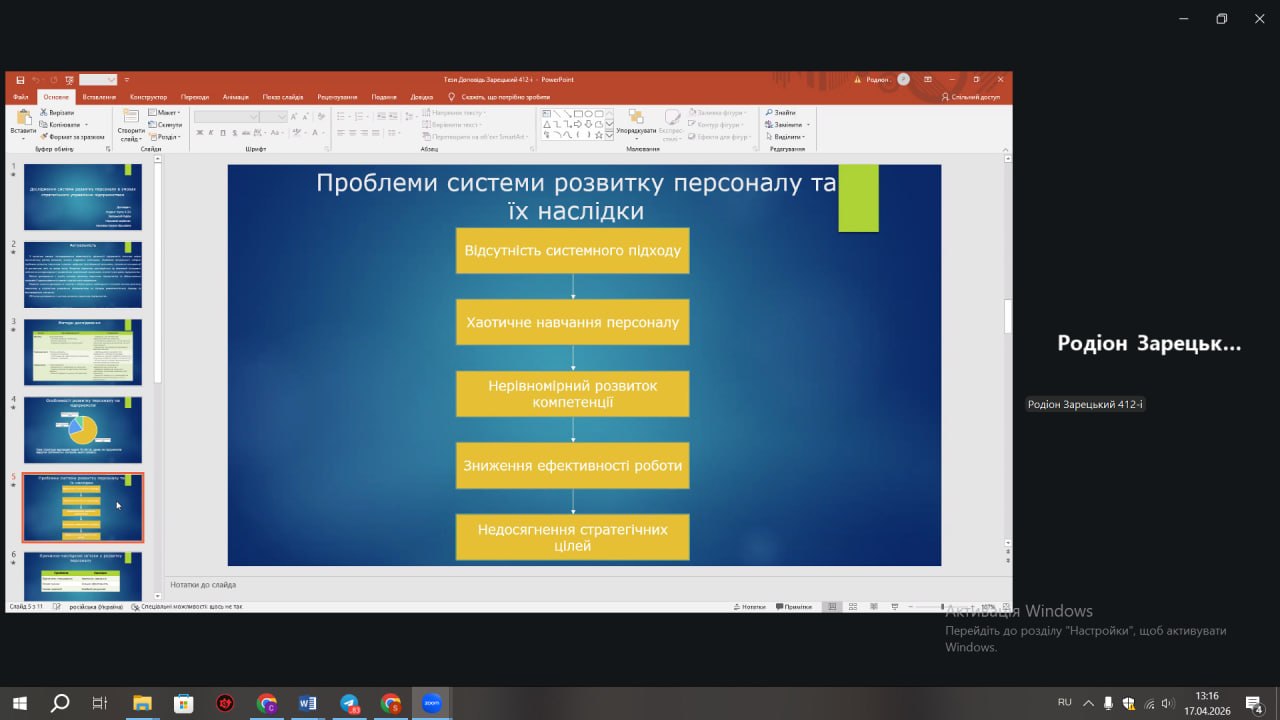The height and width of the screenshot is (720, 1280).
Task: Open Telegram from the Windows taskbar
Action: (x=349, y=703)
